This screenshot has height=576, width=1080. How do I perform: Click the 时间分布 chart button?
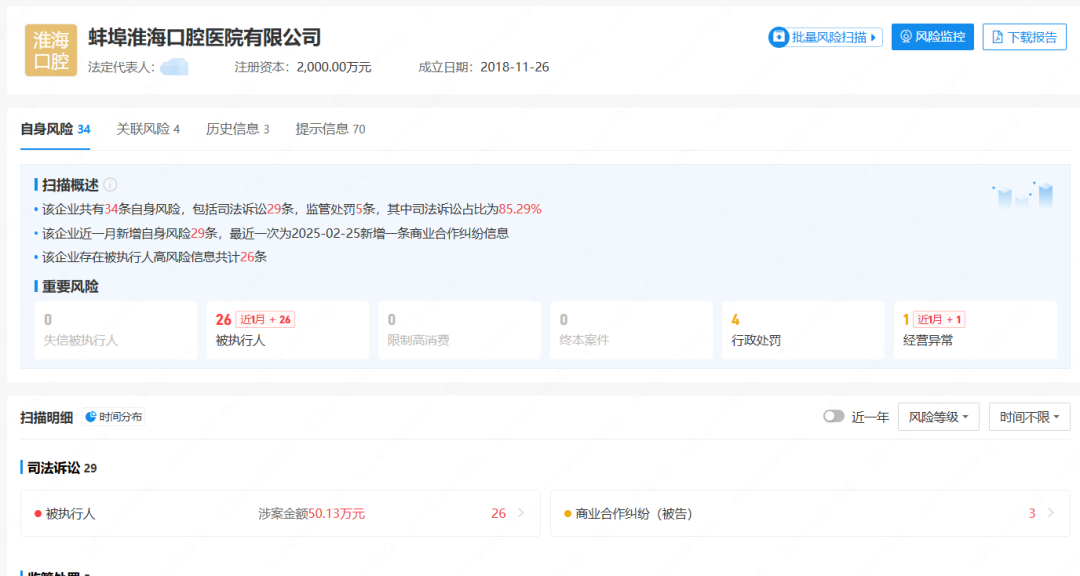114,417
